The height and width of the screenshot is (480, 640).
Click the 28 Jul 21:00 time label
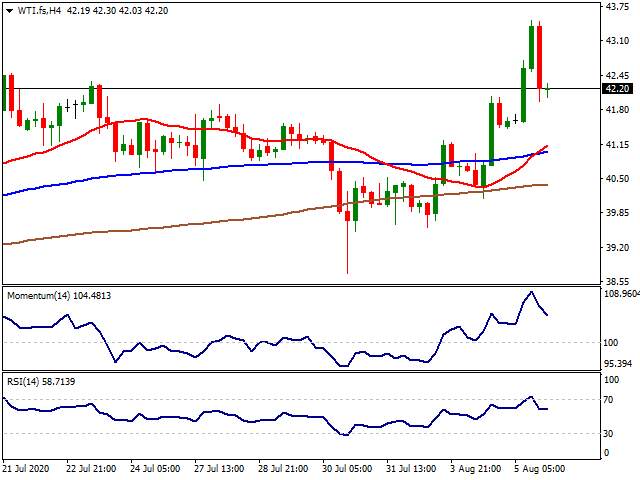pyautogui.click(x=283, y=468)
